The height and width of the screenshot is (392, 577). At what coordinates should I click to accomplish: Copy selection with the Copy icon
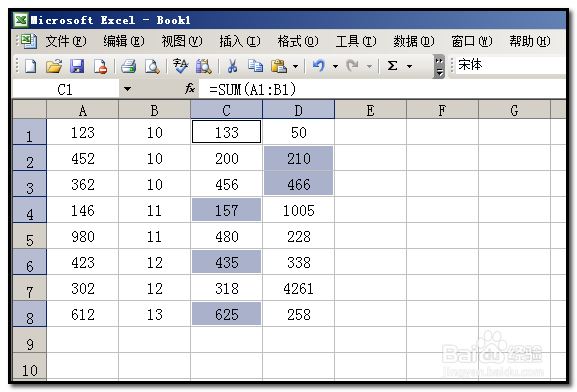255,66
